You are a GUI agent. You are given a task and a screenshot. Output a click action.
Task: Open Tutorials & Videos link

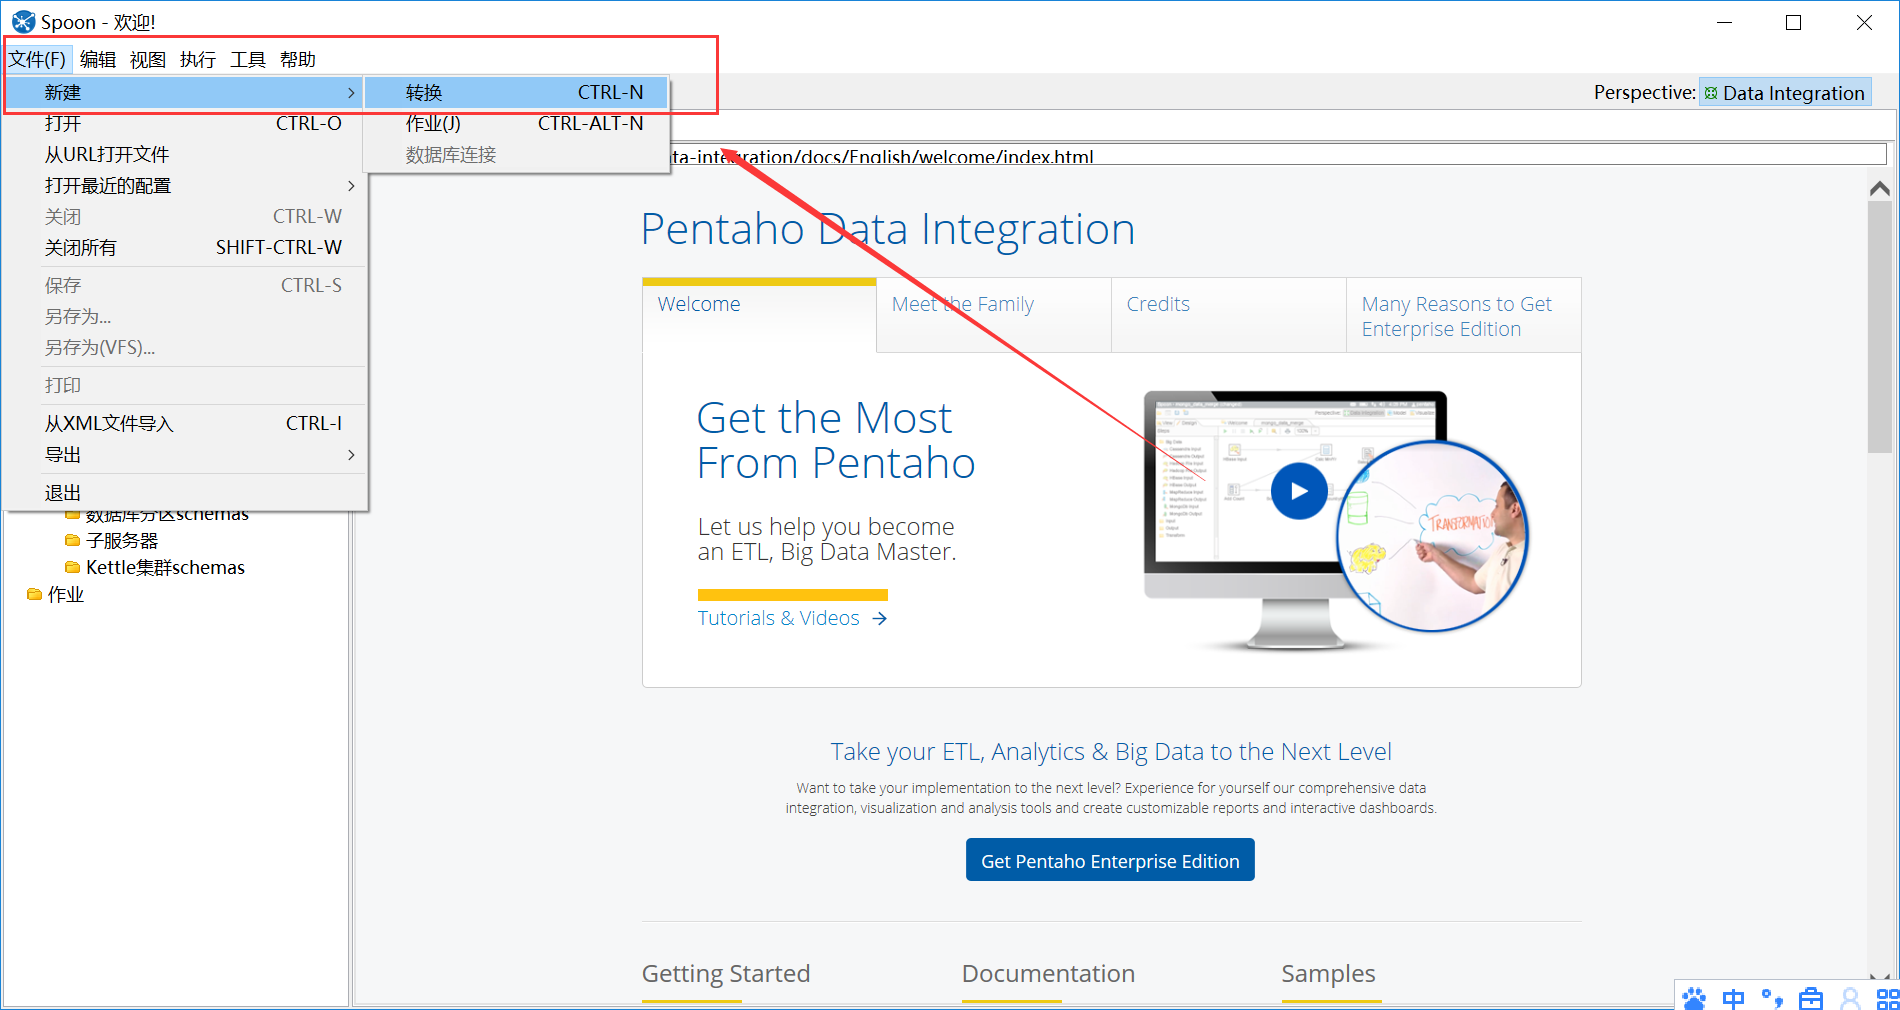click(x=779, y=618)
